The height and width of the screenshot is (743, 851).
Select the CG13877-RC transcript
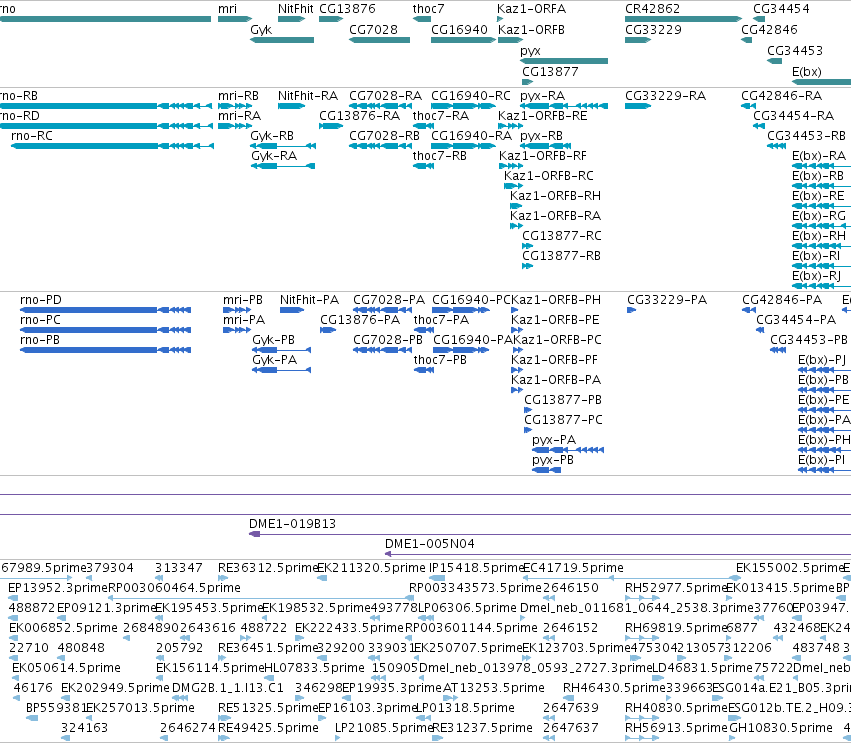[527, 246]
